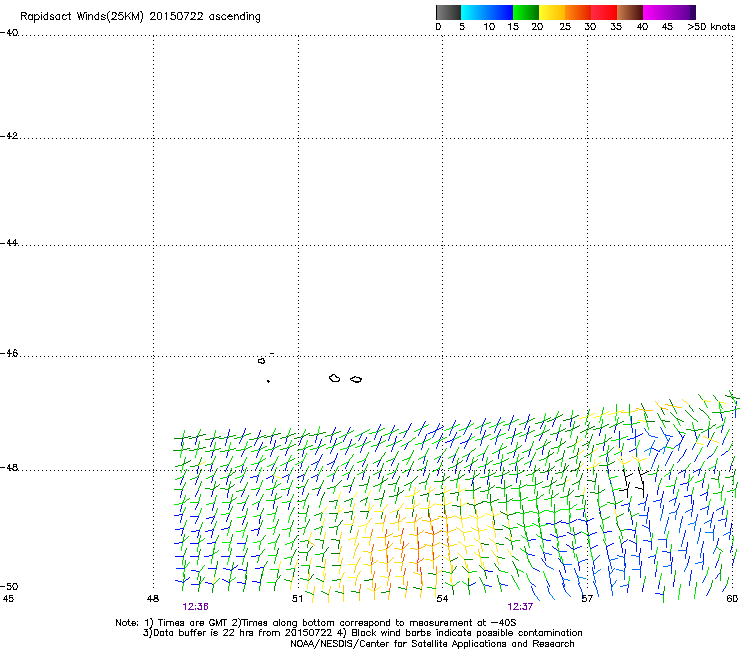Click the legend label '25'
Screen dimensions: 740x650
click(x=565, y=27)
